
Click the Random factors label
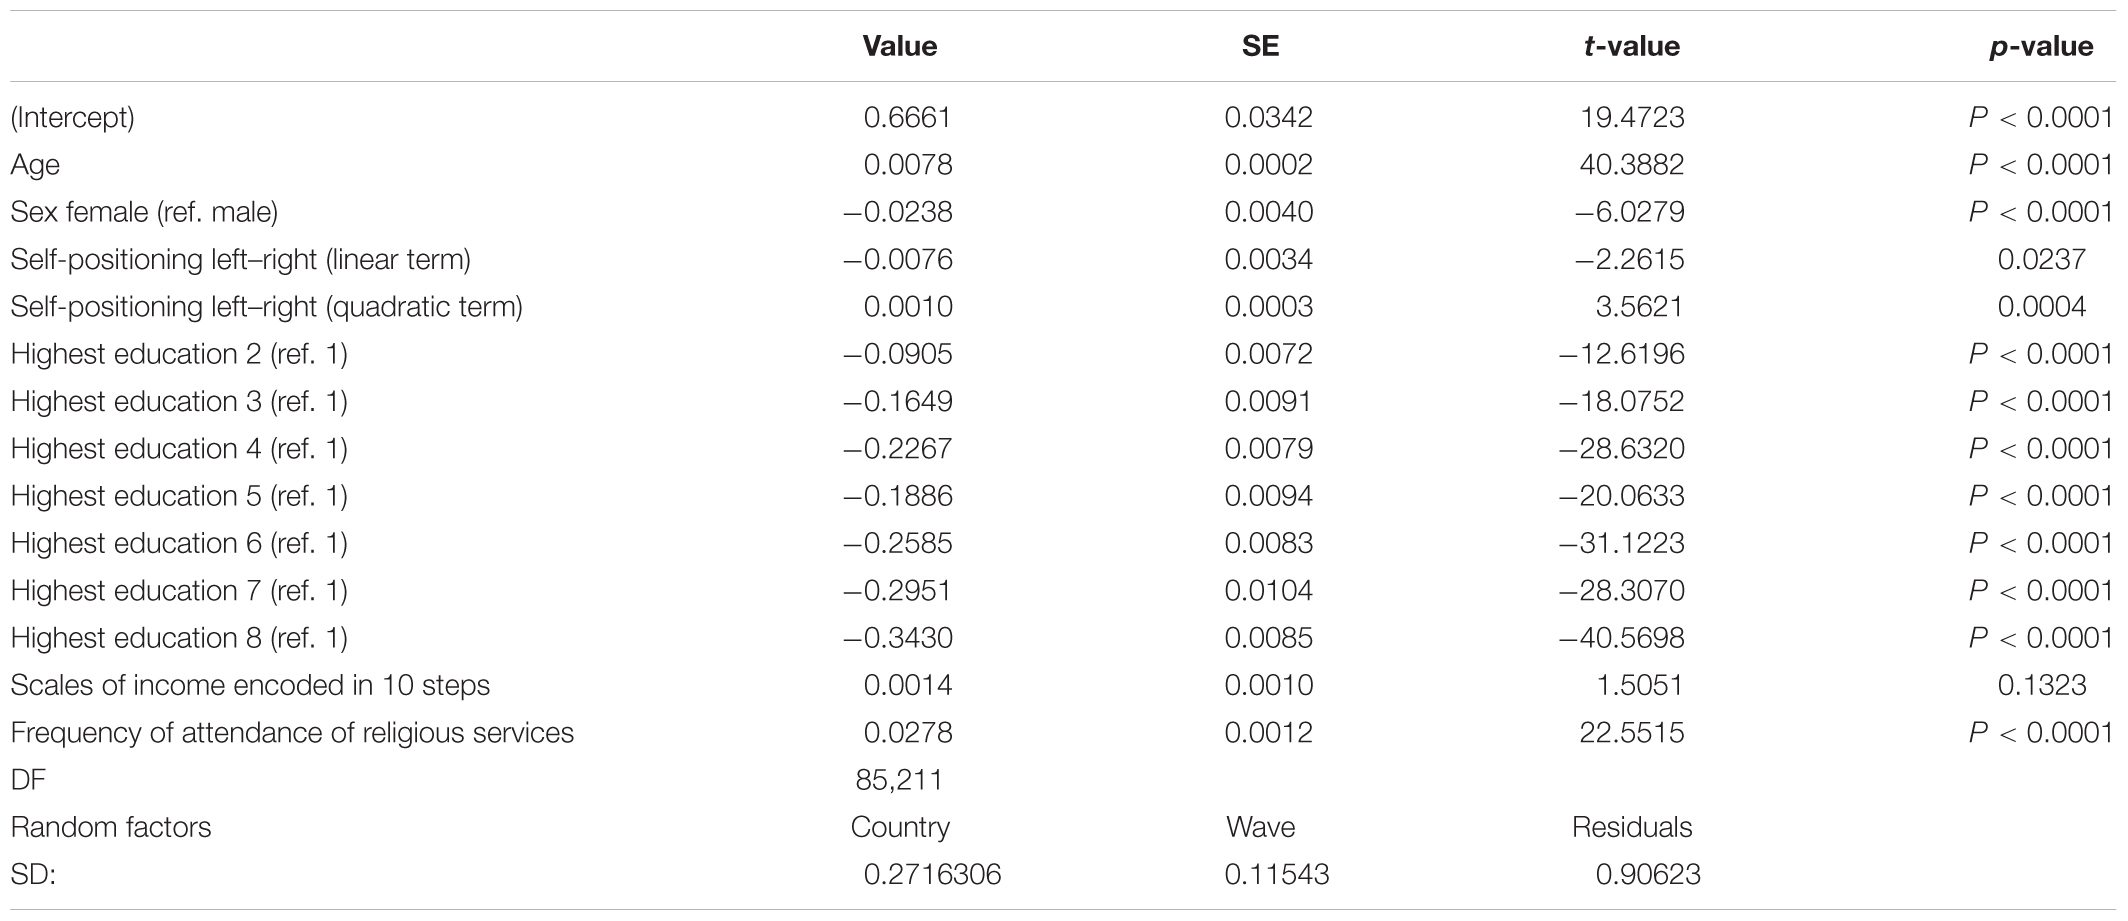pos(111,827)
